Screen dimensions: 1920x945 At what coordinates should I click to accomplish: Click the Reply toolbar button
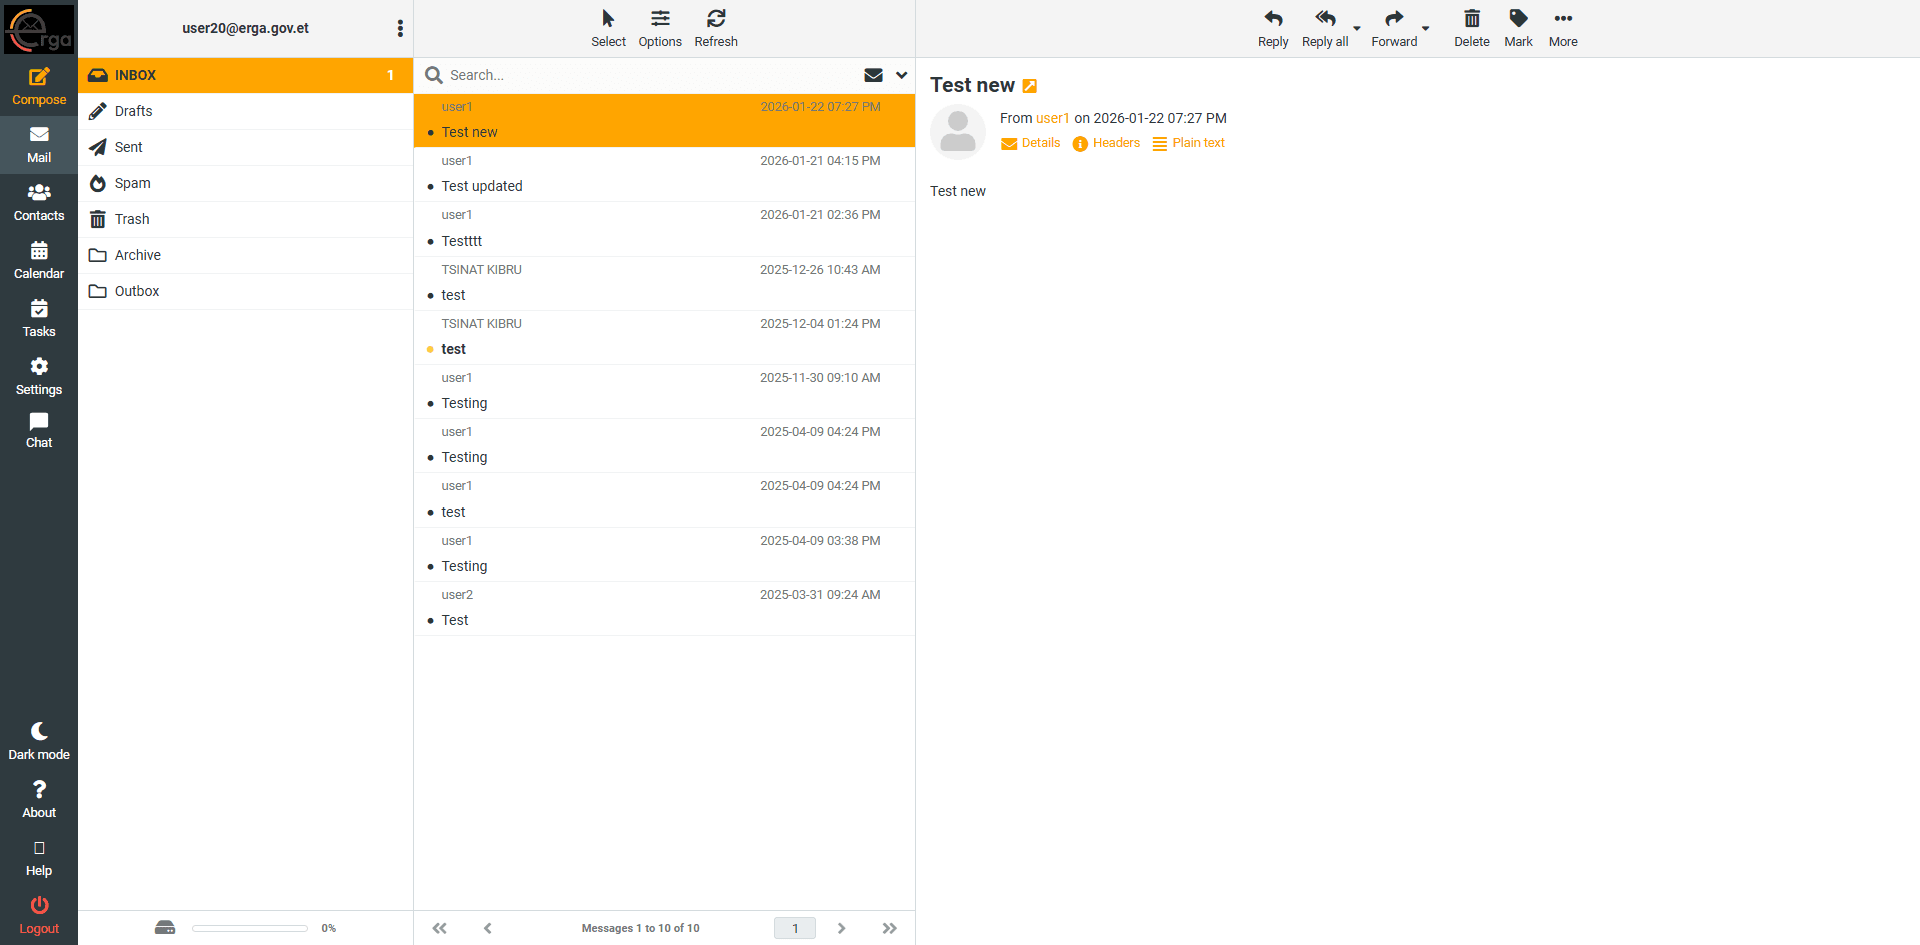click(1273, 29)
